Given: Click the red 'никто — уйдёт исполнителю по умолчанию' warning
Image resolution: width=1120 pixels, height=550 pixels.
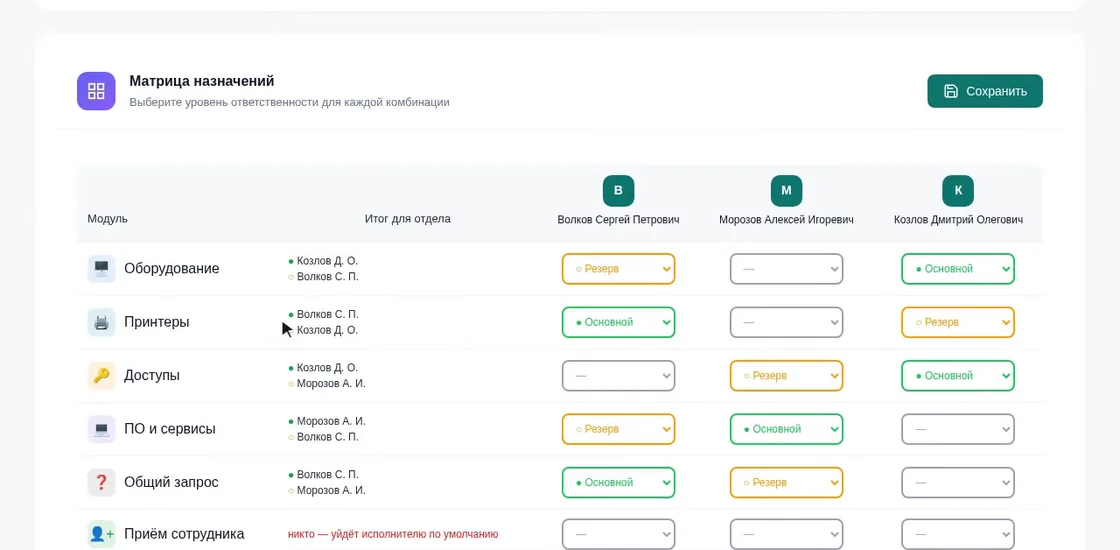Looking at the screenshot, I should [x=393, y=534].
